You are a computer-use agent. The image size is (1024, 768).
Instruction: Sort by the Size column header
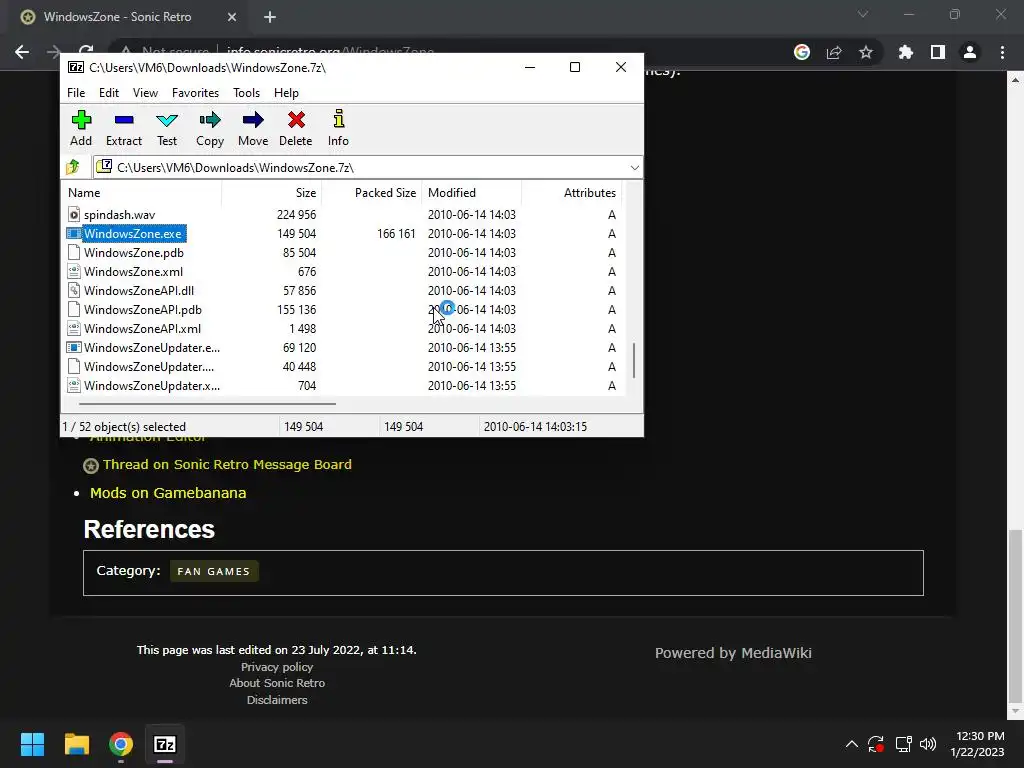[x=272, y=193]
